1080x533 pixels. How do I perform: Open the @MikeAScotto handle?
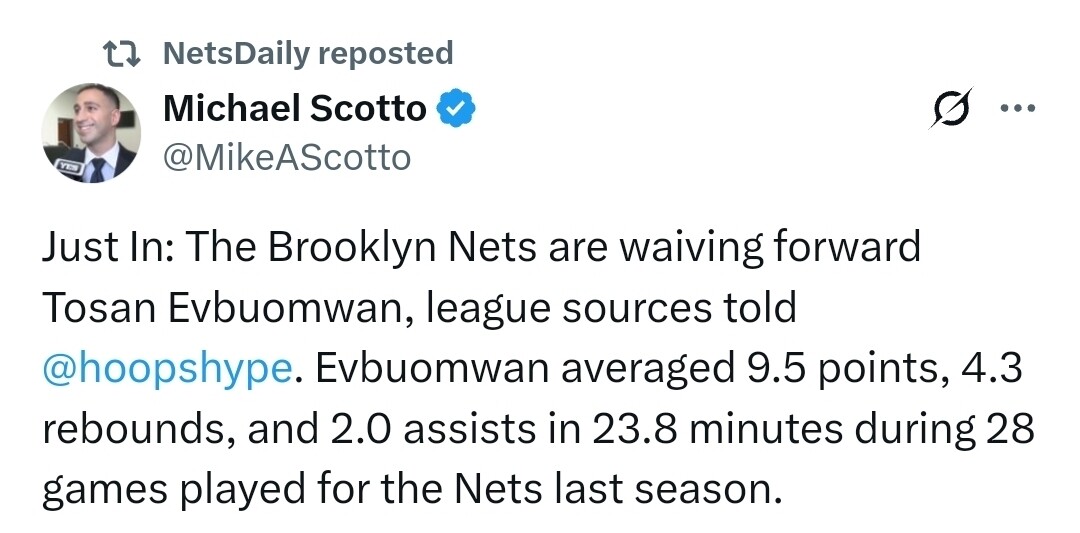click(286, 157)
